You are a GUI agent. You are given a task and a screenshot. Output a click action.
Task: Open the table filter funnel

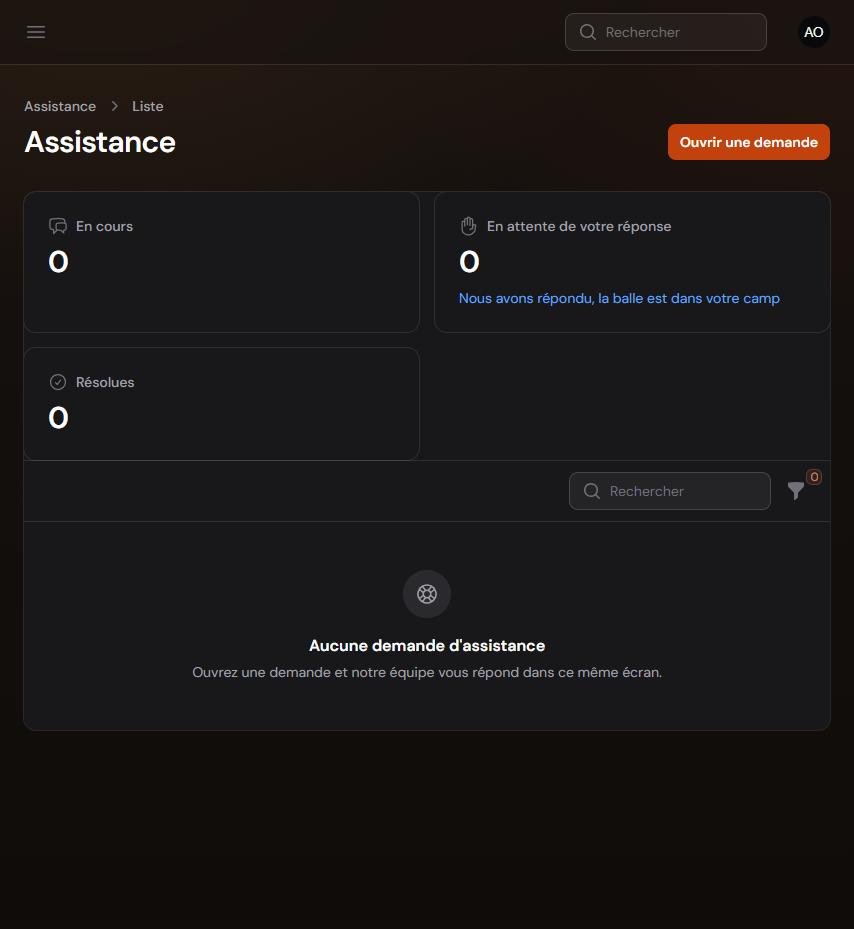click(x=796, y=491)
